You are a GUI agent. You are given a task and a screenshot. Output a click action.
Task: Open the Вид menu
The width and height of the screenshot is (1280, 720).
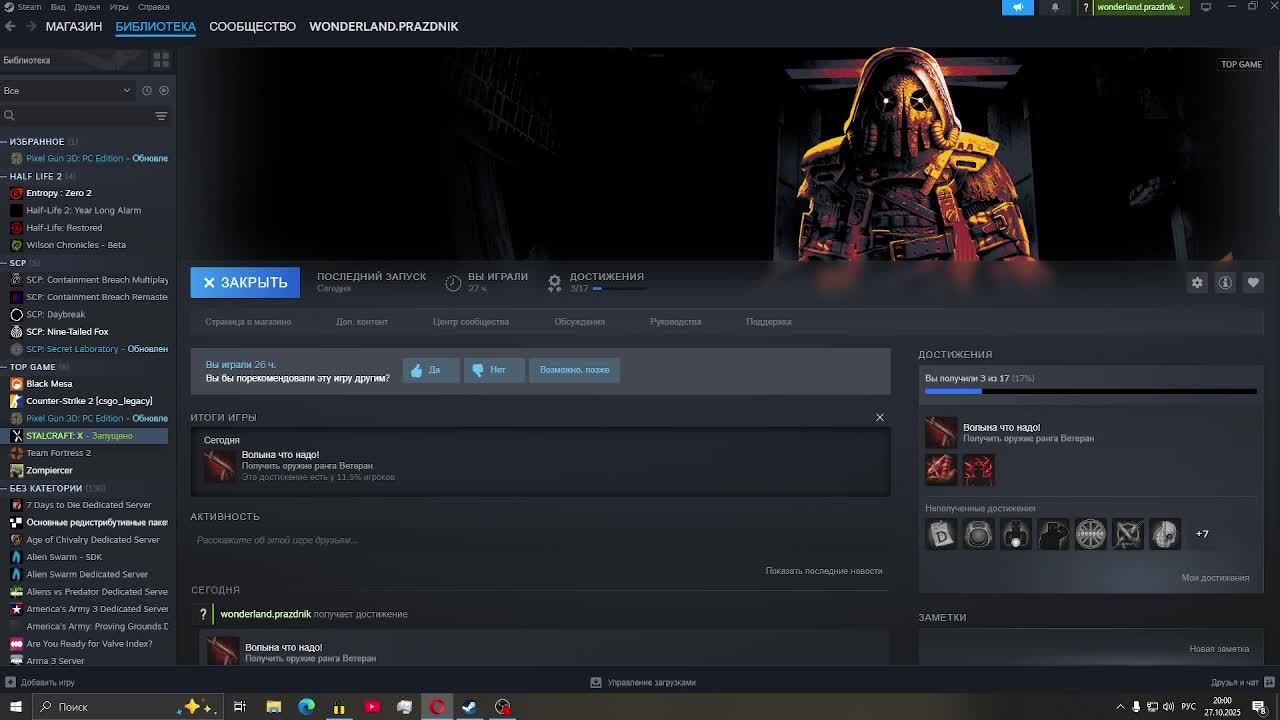click(x=58, y=7)
